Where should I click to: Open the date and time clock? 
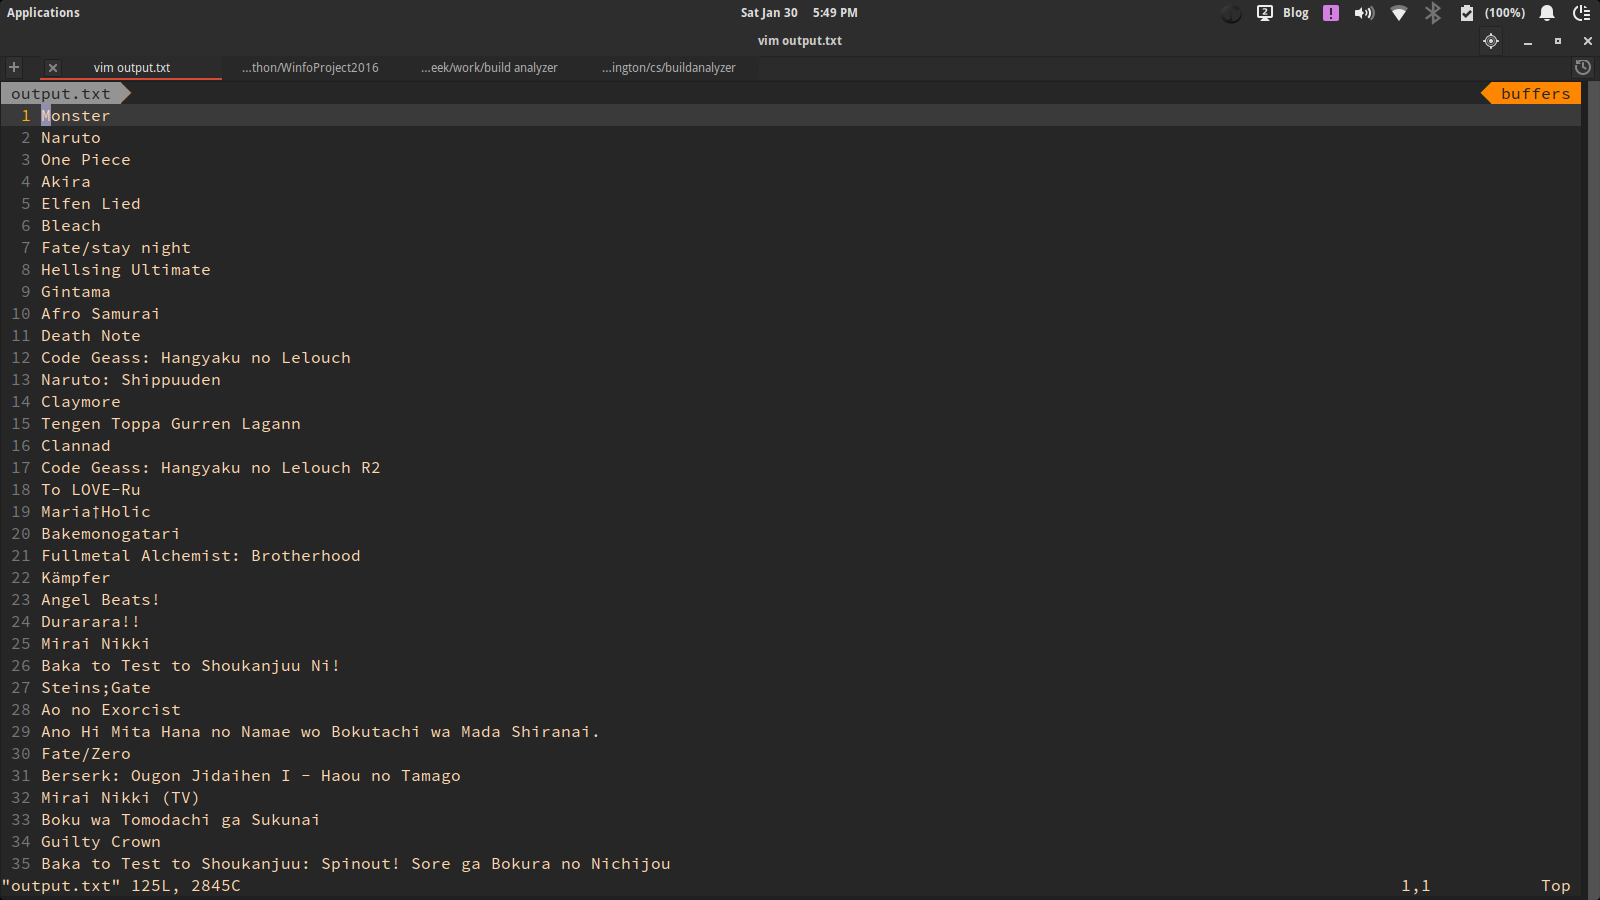coord(799,13)
